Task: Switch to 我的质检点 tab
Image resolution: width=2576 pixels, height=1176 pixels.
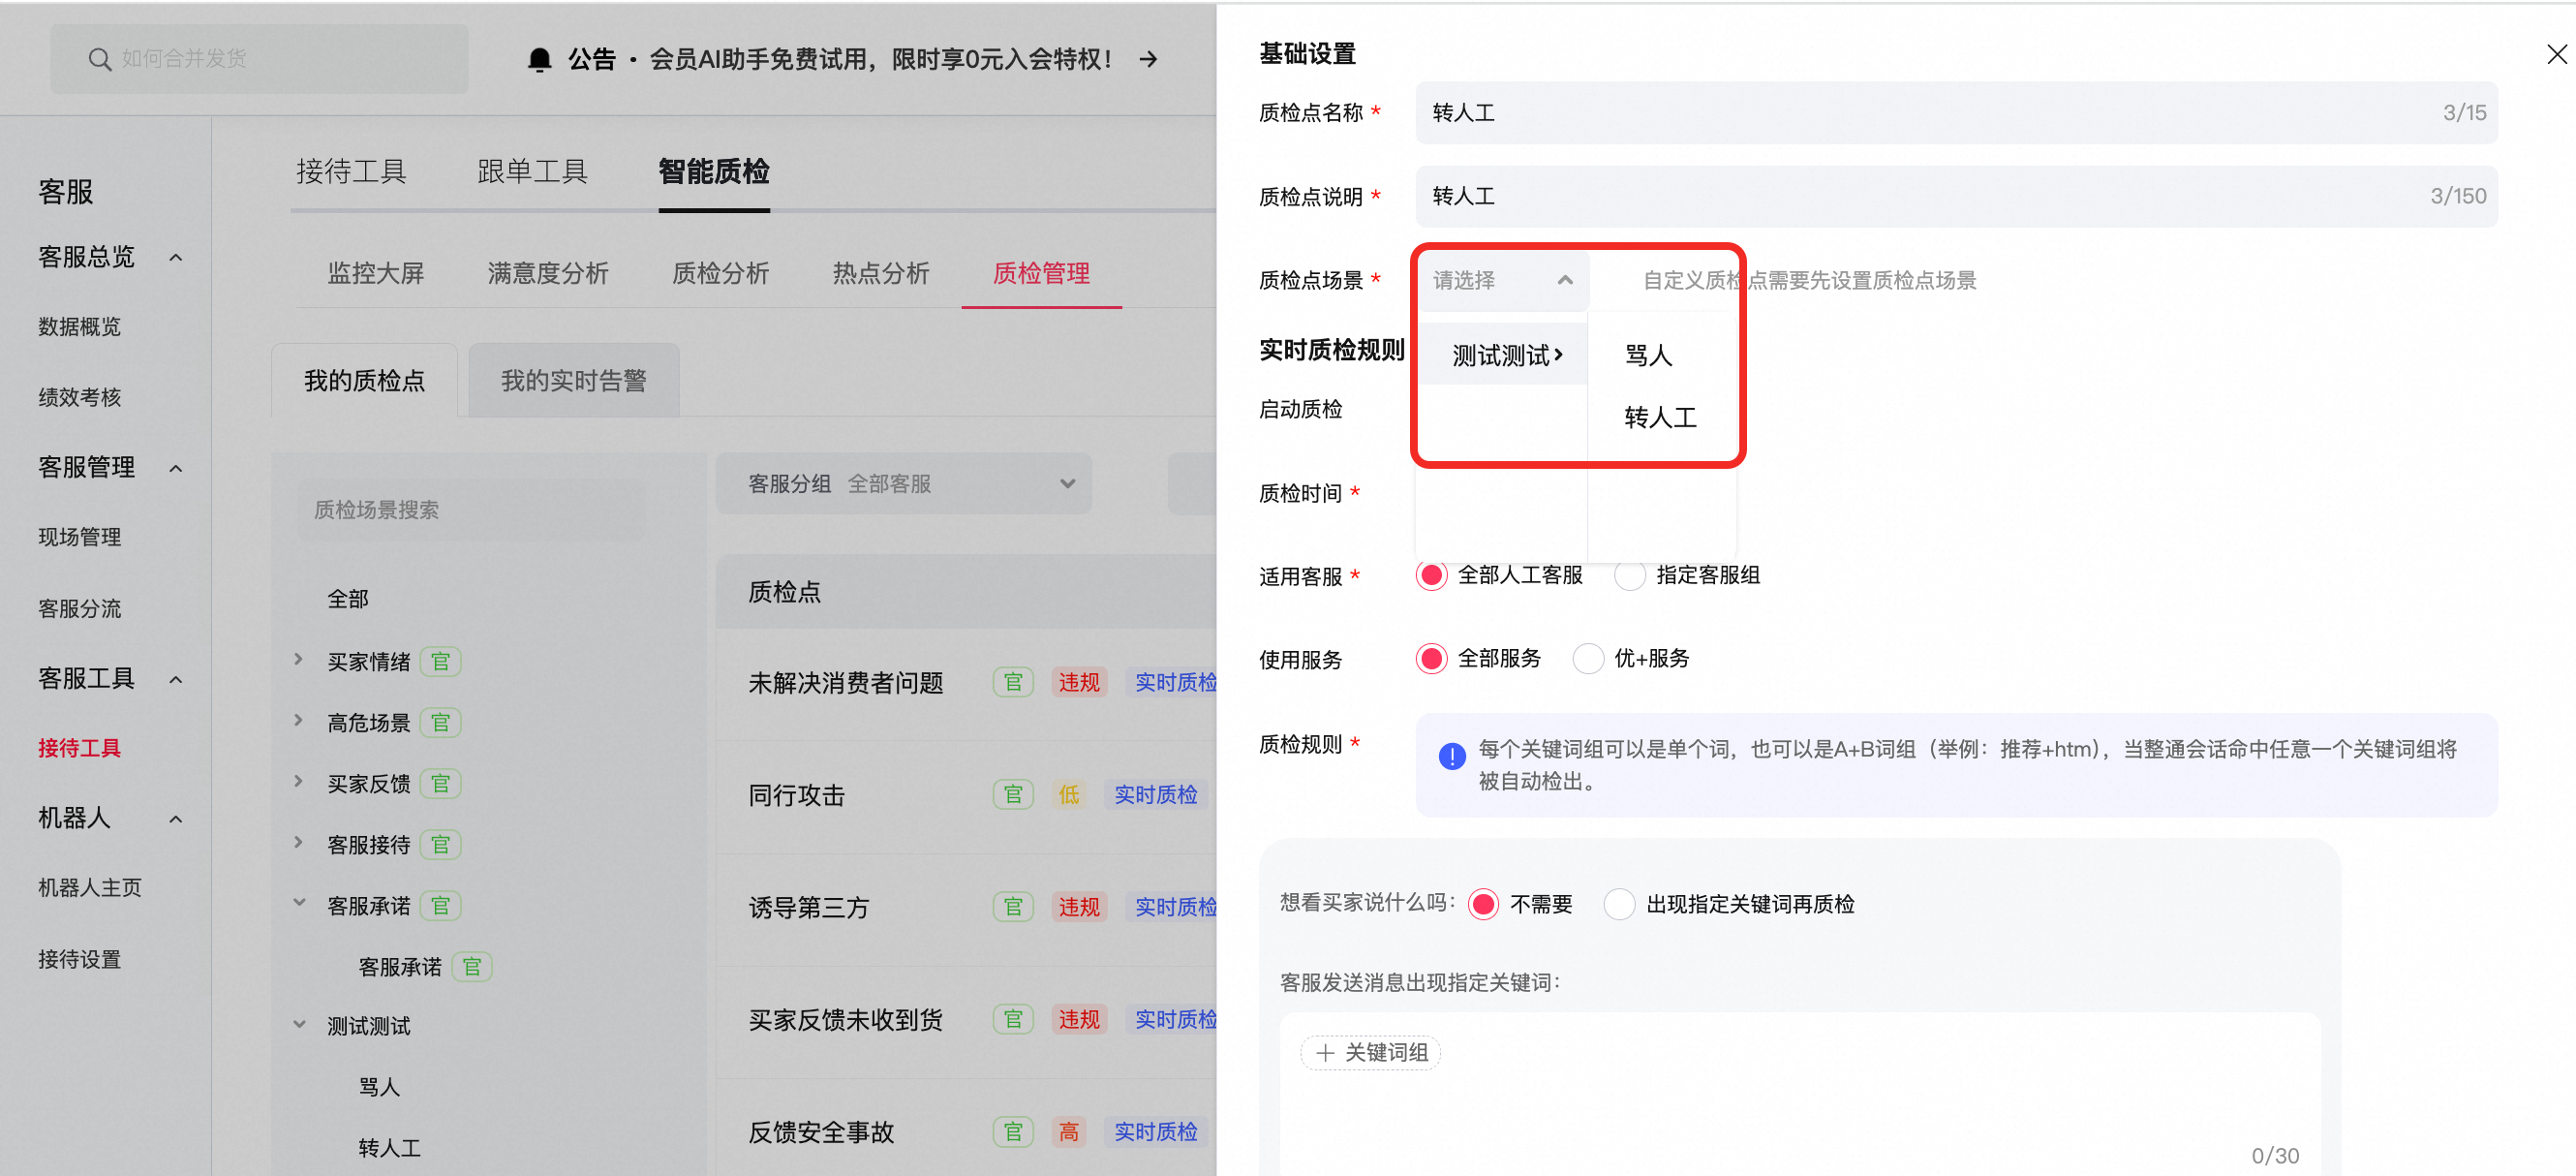Action: tap(365, 381)
